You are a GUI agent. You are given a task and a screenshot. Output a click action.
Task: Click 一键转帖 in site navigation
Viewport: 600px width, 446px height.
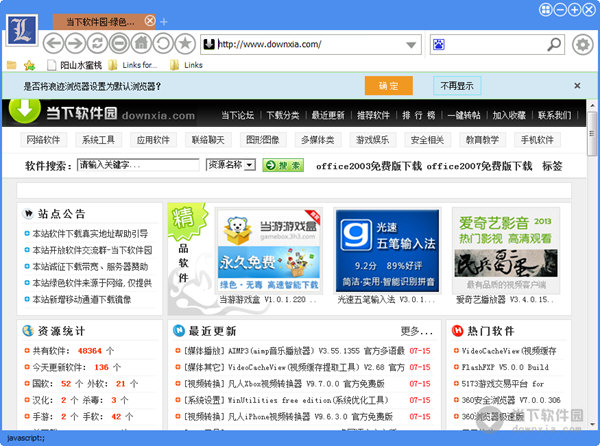(464, 115)
